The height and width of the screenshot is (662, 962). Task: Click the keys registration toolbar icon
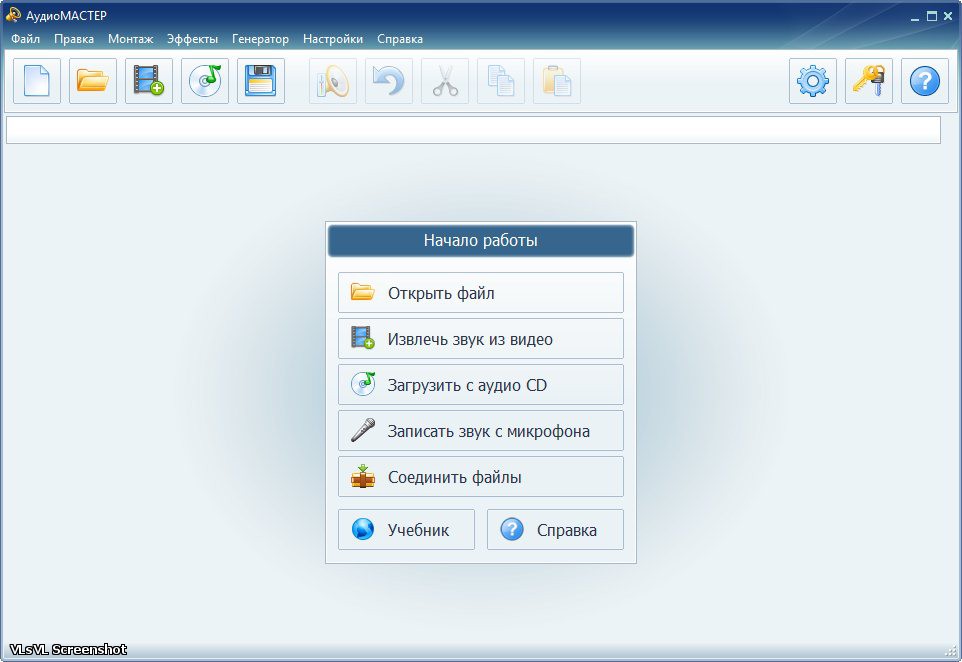click(869, 81)
